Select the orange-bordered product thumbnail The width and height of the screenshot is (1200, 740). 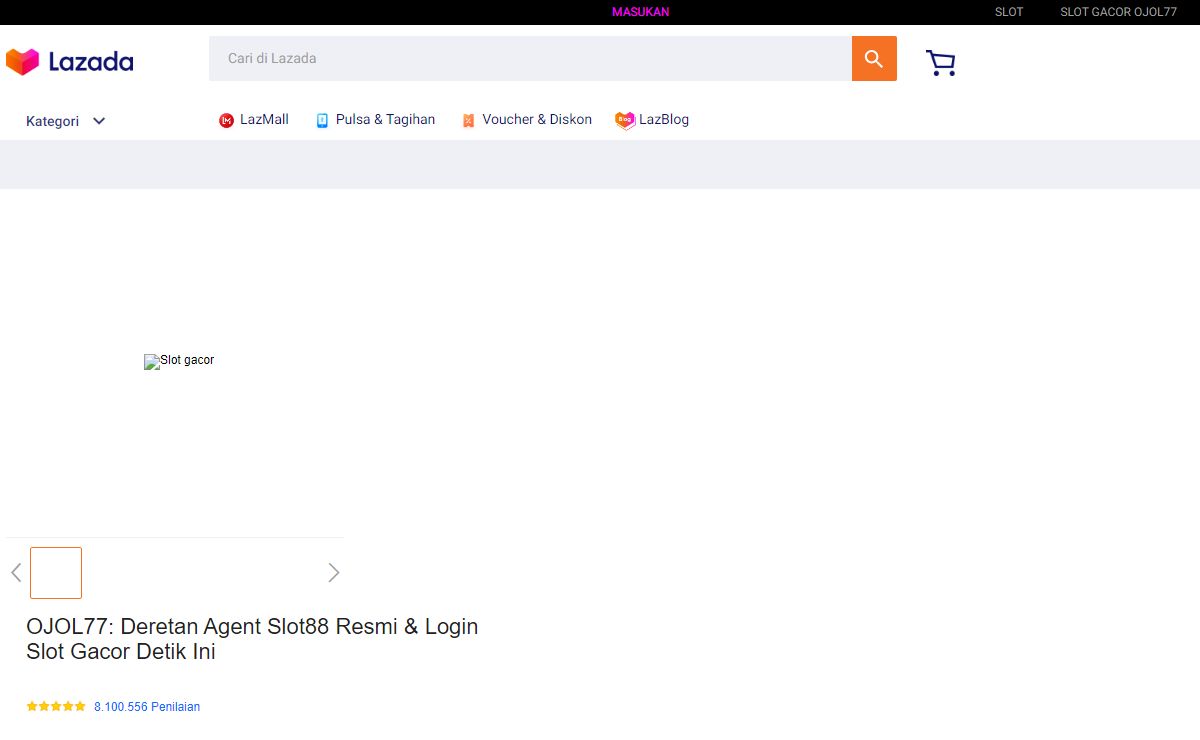(x=56, y=573)
